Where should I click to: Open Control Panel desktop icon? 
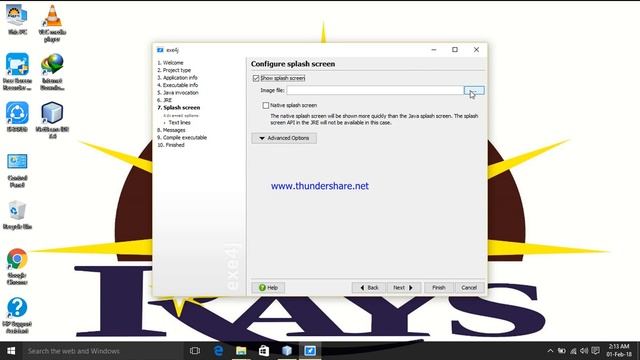click(17, 171)
